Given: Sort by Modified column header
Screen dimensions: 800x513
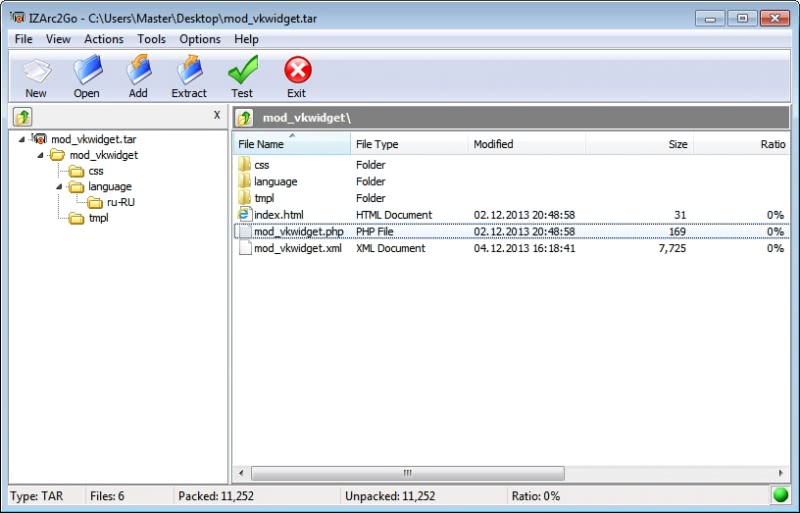Looking at the screenshot, I should point(527,144).
